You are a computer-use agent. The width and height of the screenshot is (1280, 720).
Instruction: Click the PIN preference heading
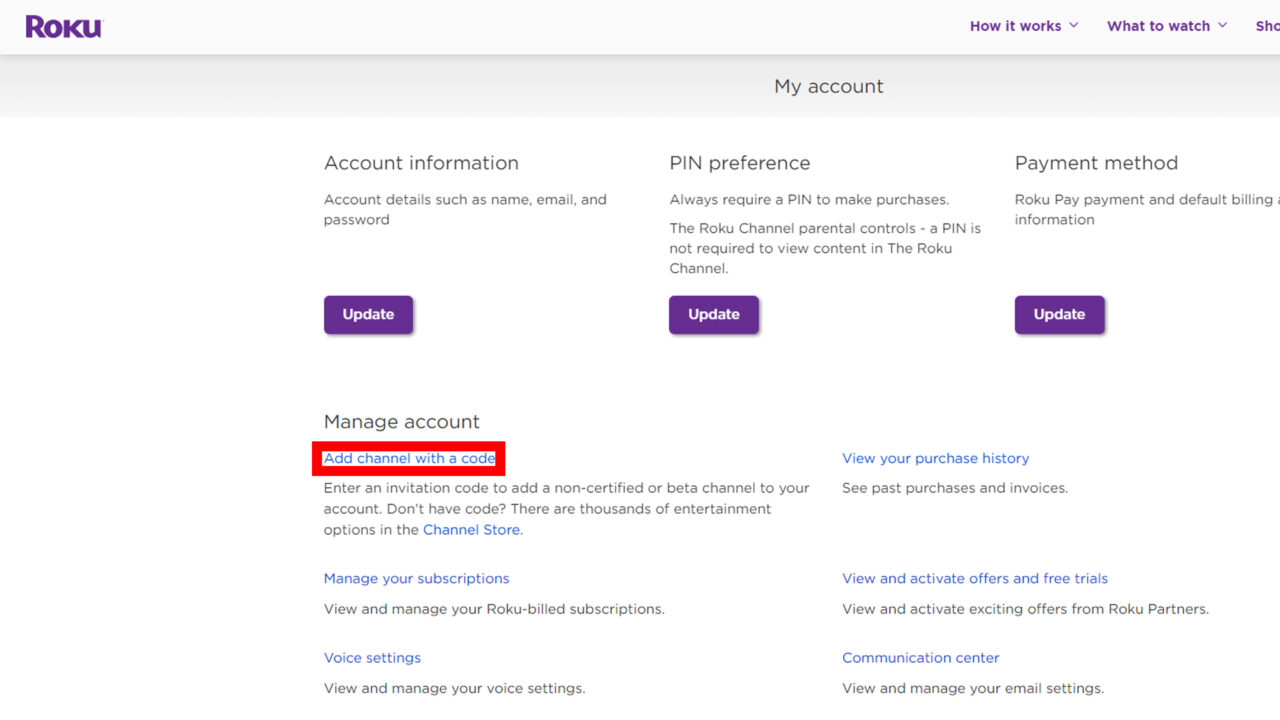(x=740, y=163)
